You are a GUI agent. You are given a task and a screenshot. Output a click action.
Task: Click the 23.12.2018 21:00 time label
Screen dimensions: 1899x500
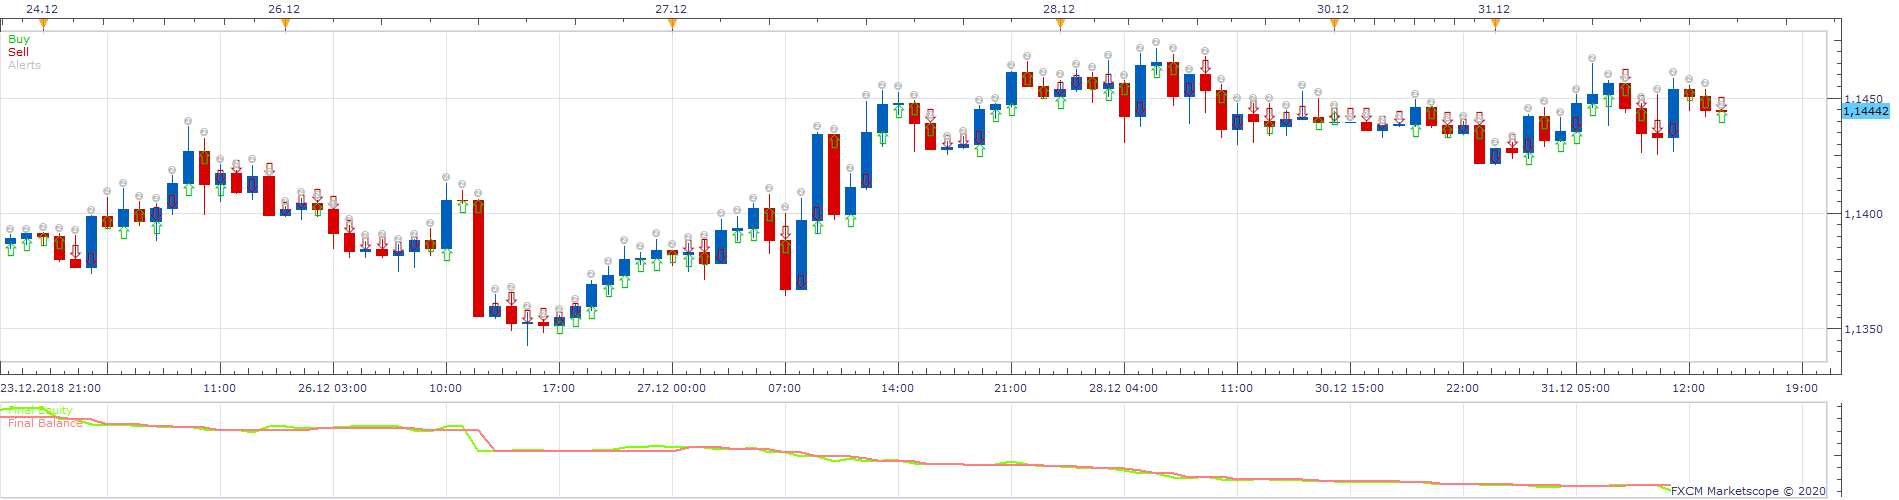point(50,388)
